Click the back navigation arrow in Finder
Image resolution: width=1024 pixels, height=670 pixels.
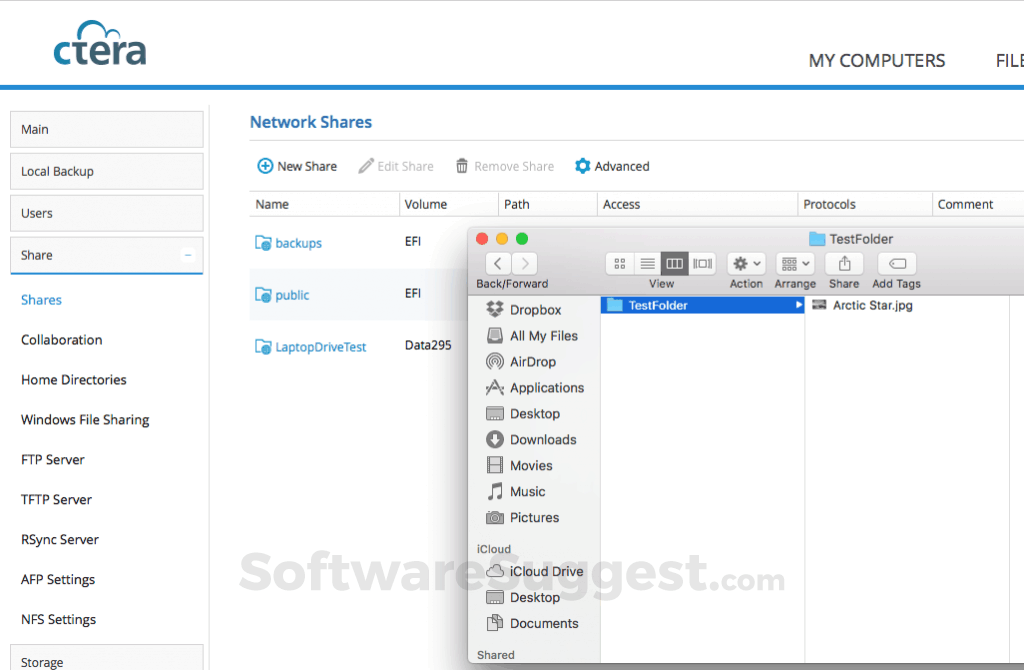[497, 263]
